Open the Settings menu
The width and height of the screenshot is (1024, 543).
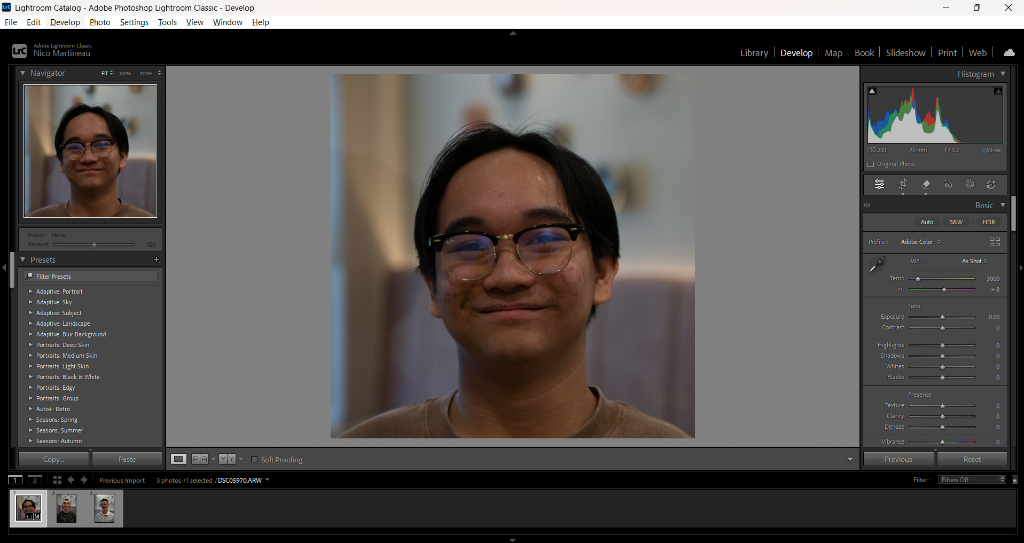[x=134, y=22]
